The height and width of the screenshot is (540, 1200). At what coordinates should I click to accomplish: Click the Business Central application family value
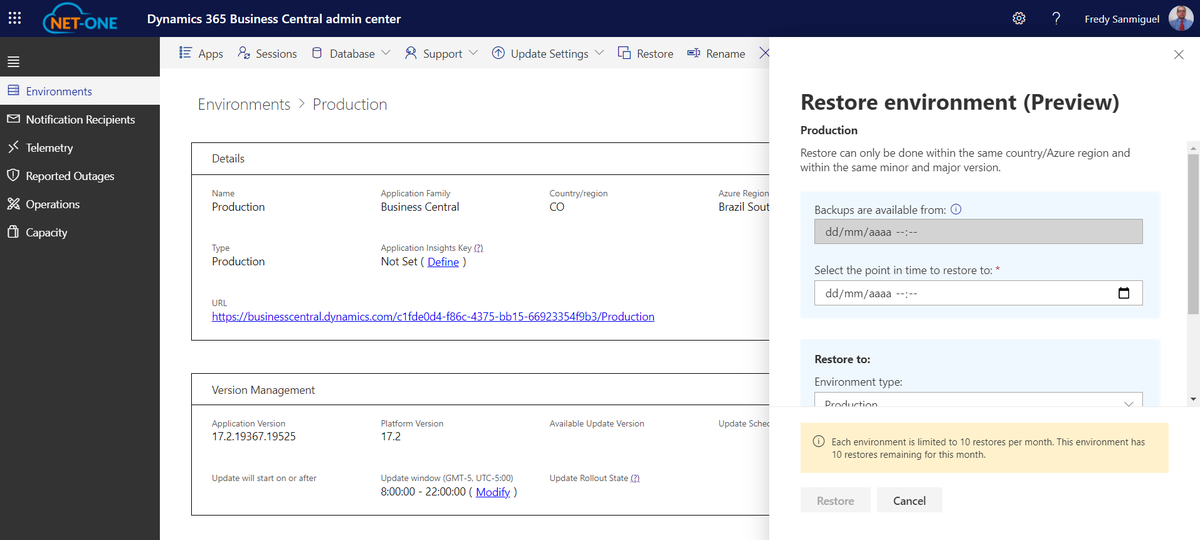pyautogui.click(x=420, y=207)
